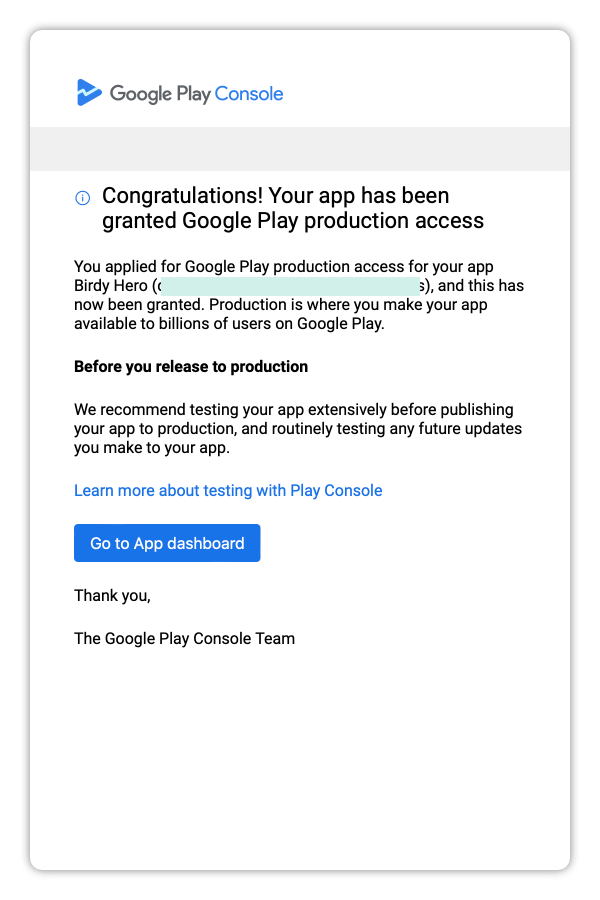Click the Google Play Console logo icon
This screenshot has height=900, width=600.
click(89, 92)
